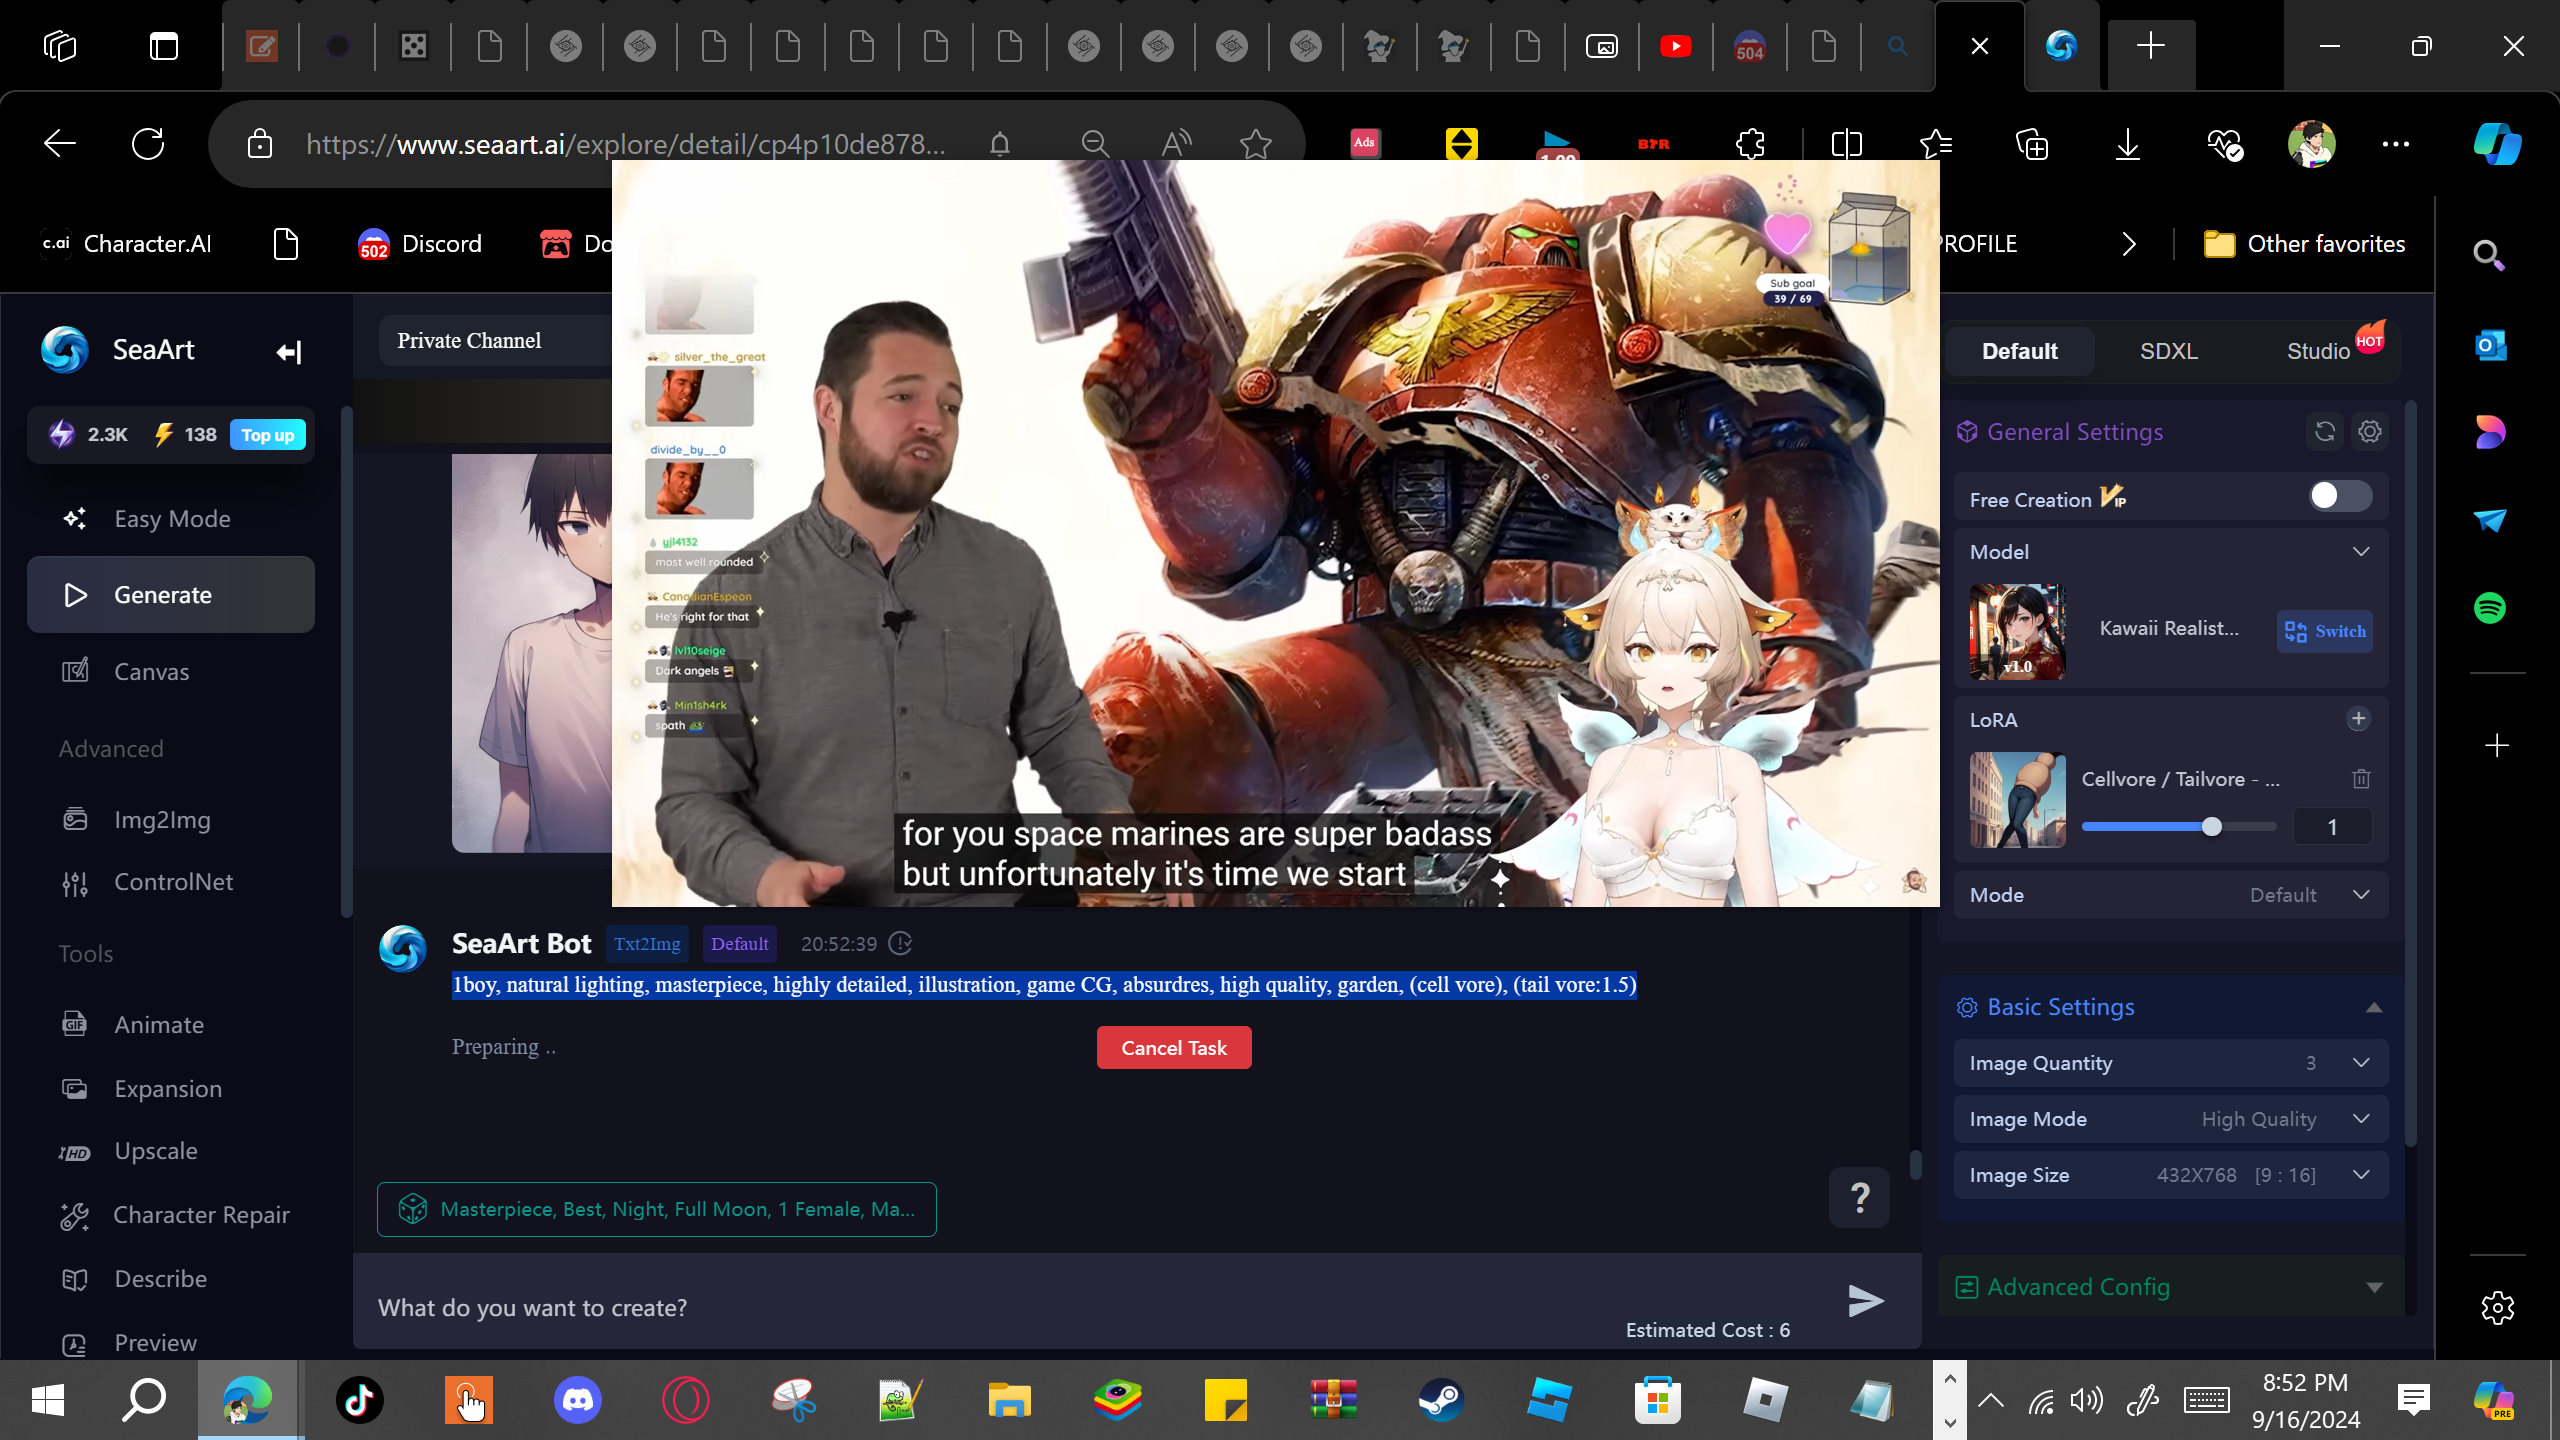Open Easy Mode in sidebar
The image size is (2560, 1440).
pos(171,519)
